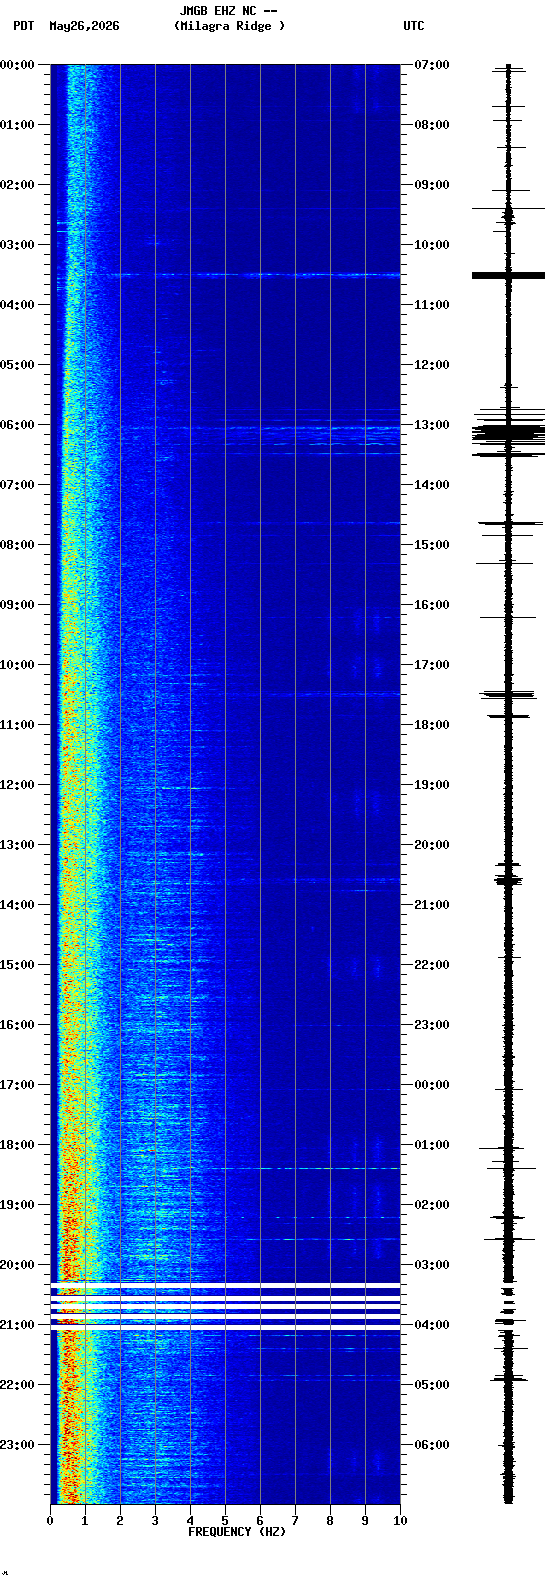Click the large seismogram spike near 10:30 UTC

coord(509,275)
